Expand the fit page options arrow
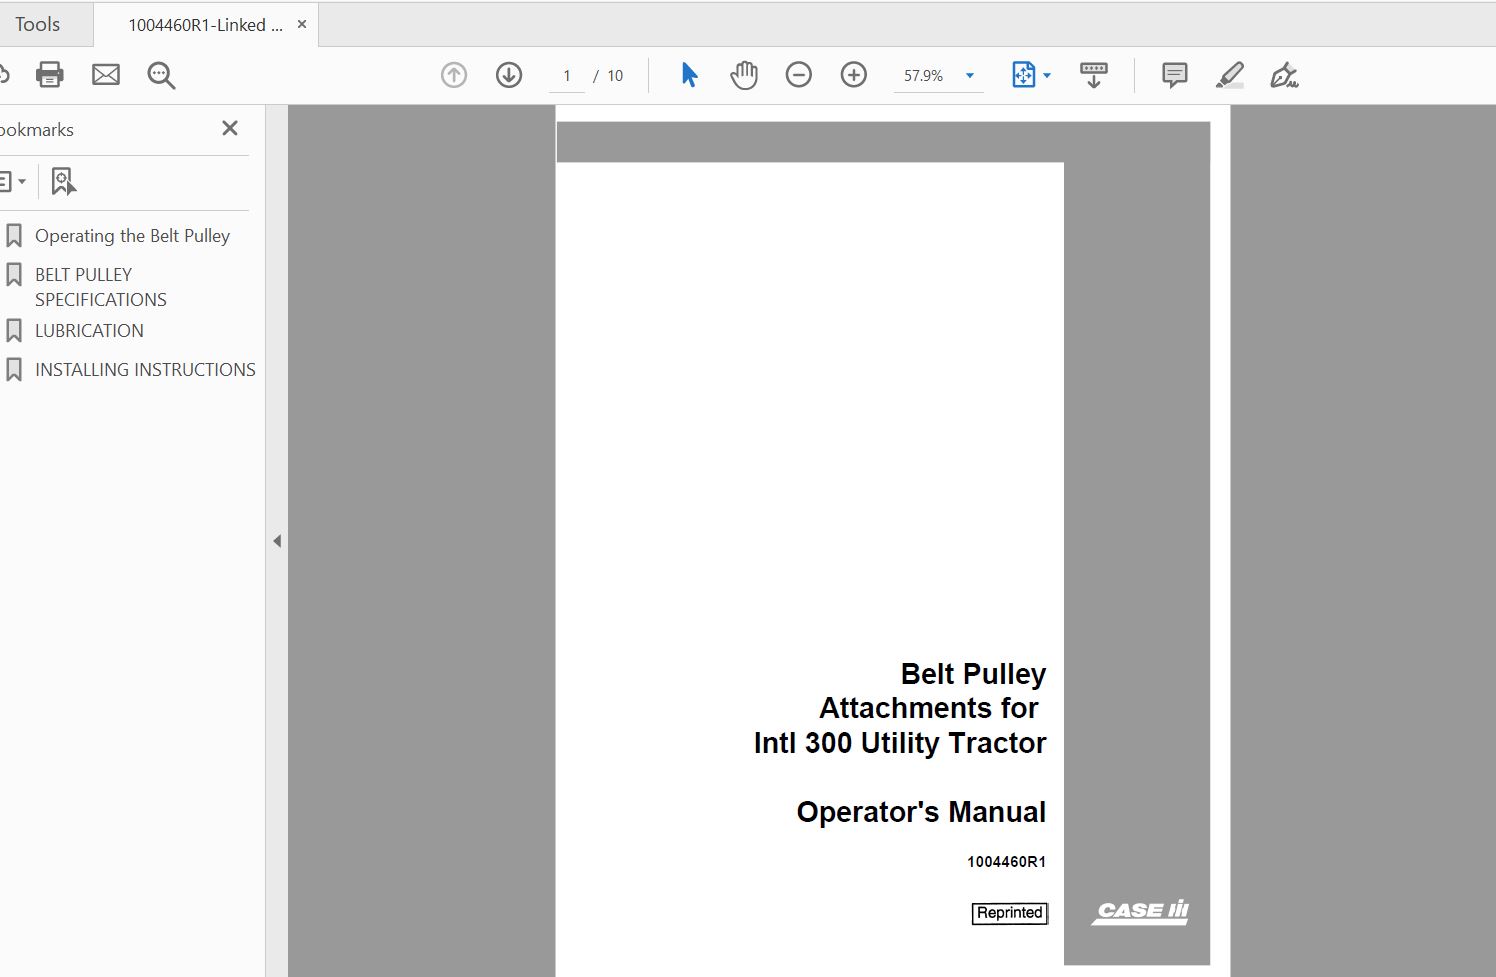 click(x=1047, y=76)
